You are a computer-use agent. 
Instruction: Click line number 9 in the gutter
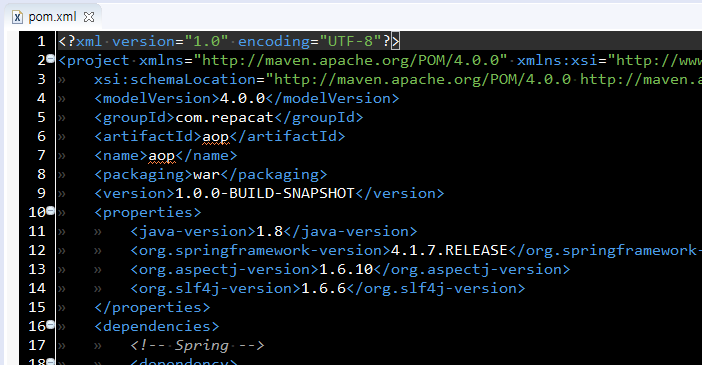tap(41, 193)
